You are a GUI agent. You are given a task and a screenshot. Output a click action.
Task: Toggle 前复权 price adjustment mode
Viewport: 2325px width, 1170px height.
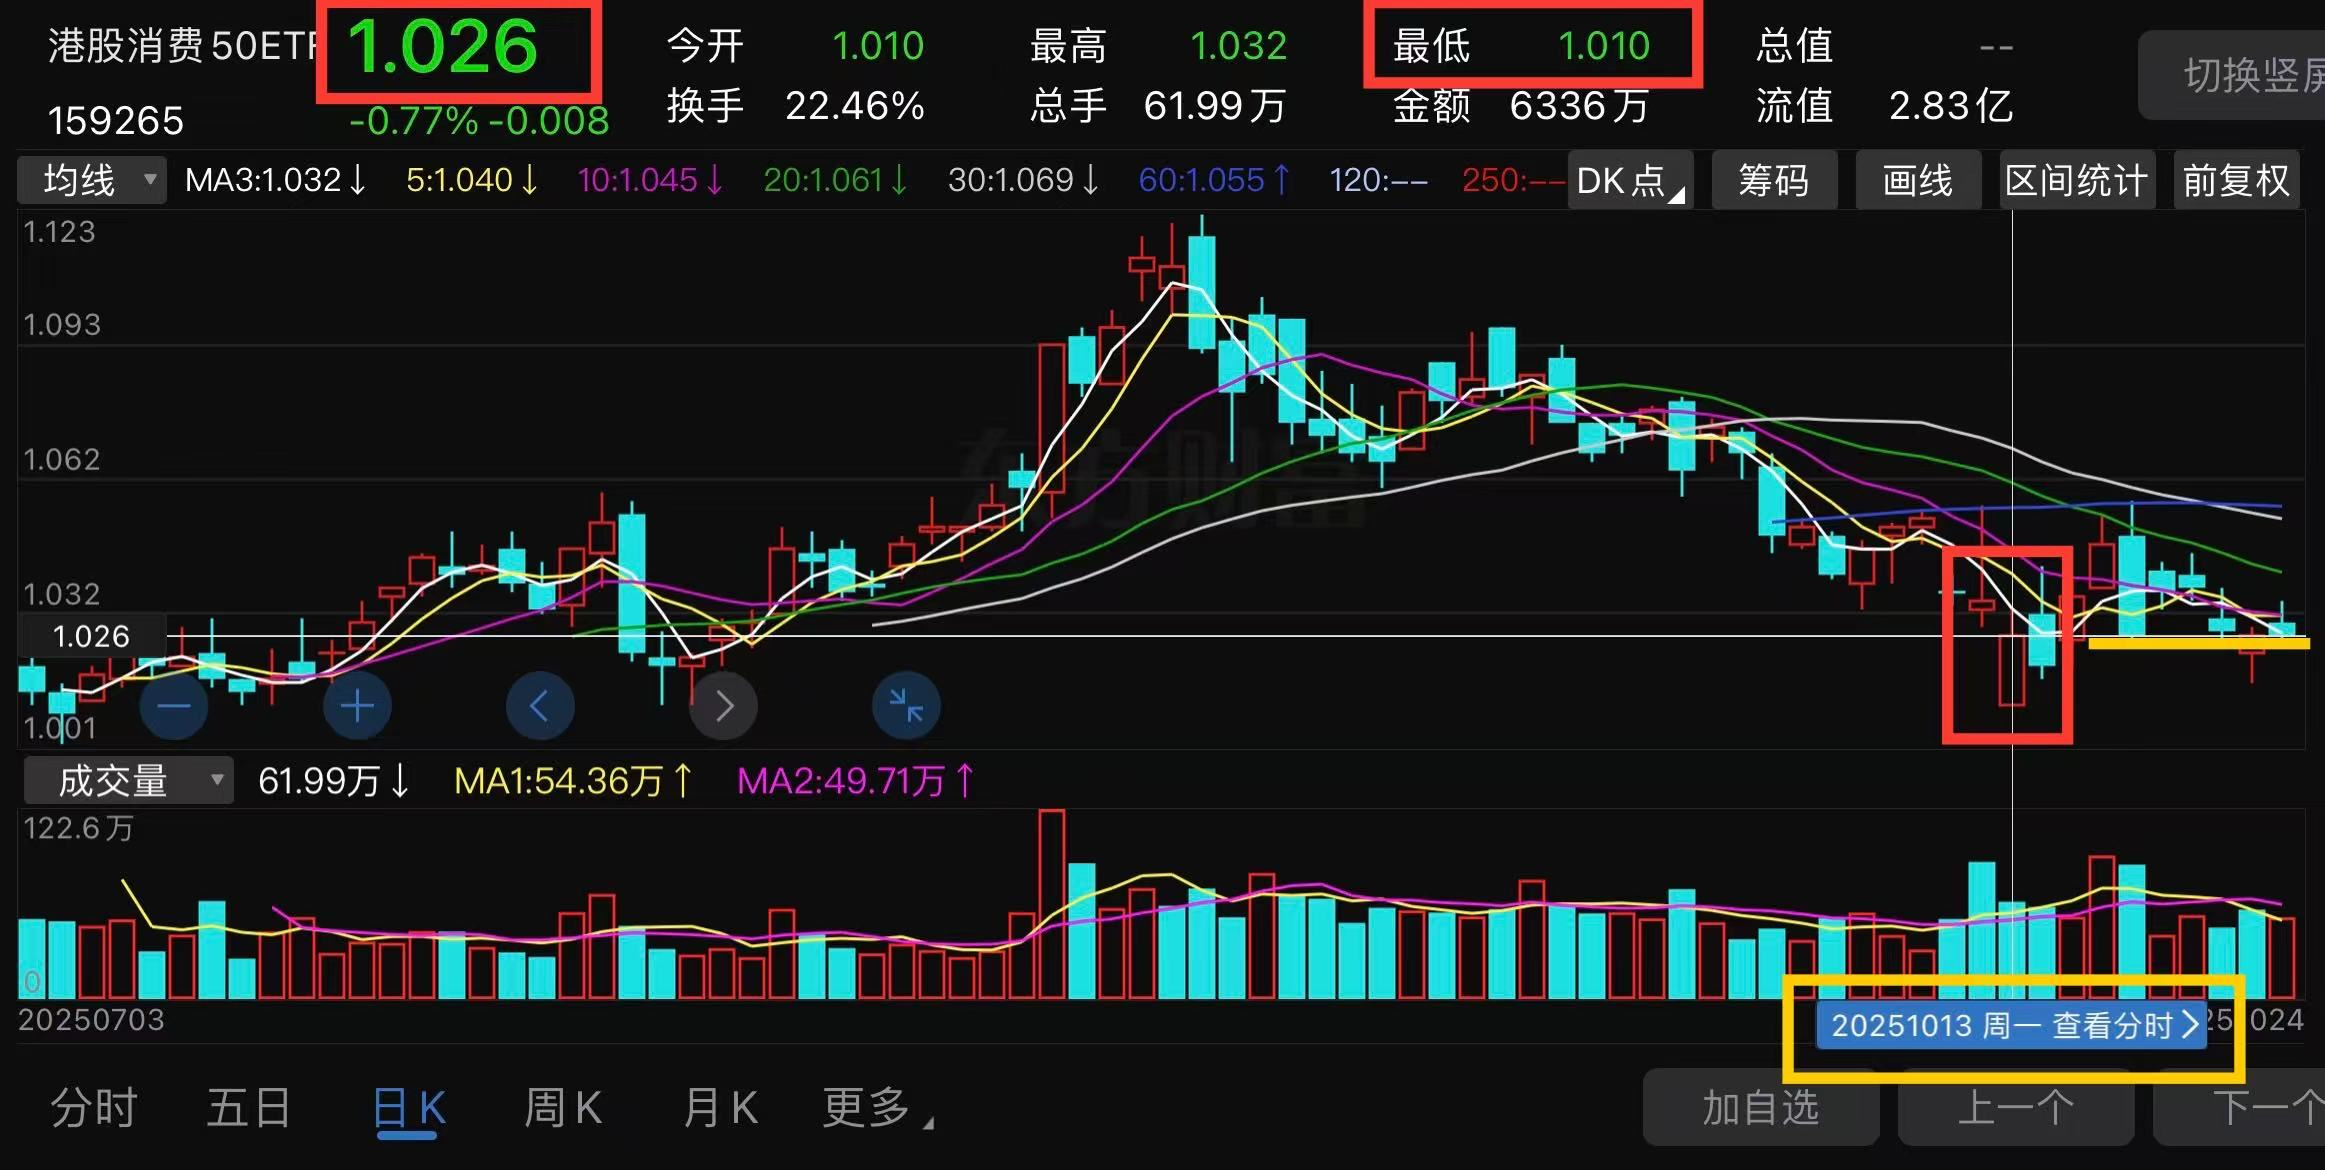[x=2236, y=181]
